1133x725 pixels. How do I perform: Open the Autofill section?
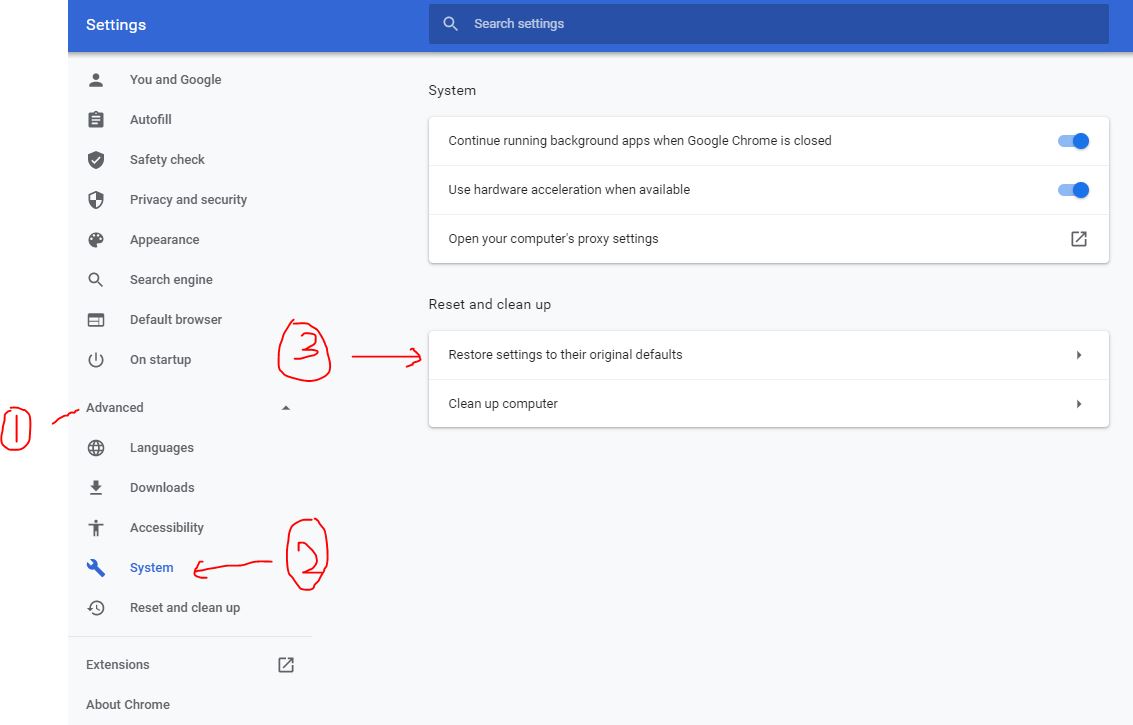150,119
